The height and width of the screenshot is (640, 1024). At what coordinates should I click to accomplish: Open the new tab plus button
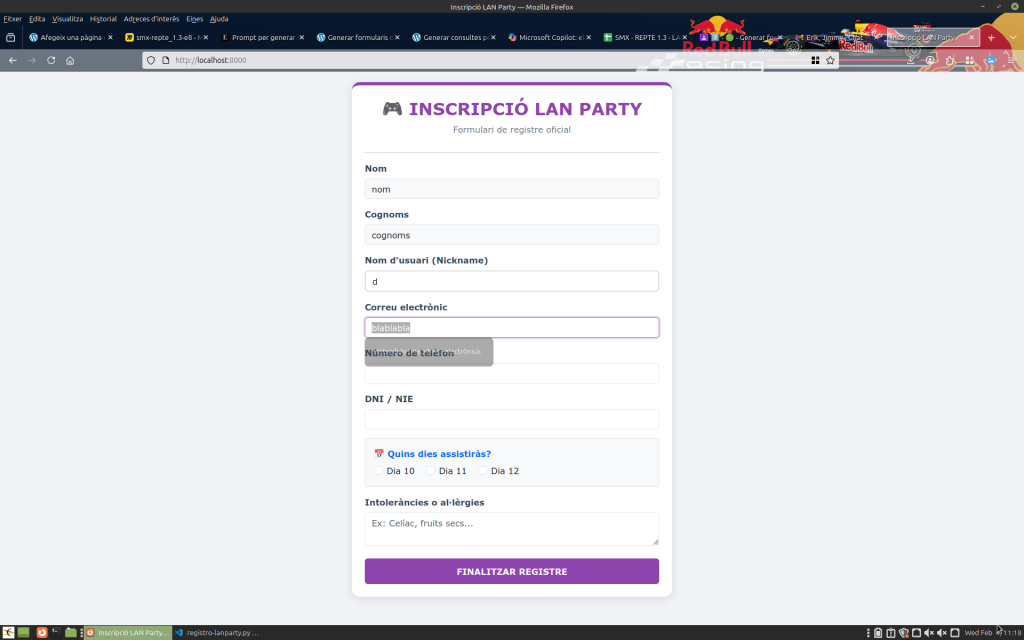[x=991, y=37]
